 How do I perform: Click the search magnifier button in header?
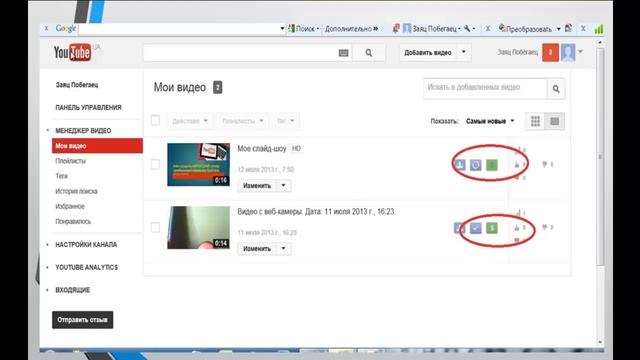coord(369,53)
